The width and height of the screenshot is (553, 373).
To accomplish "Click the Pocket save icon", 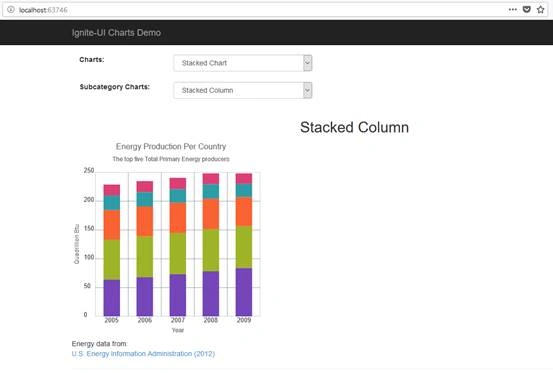I will point(527,10).
